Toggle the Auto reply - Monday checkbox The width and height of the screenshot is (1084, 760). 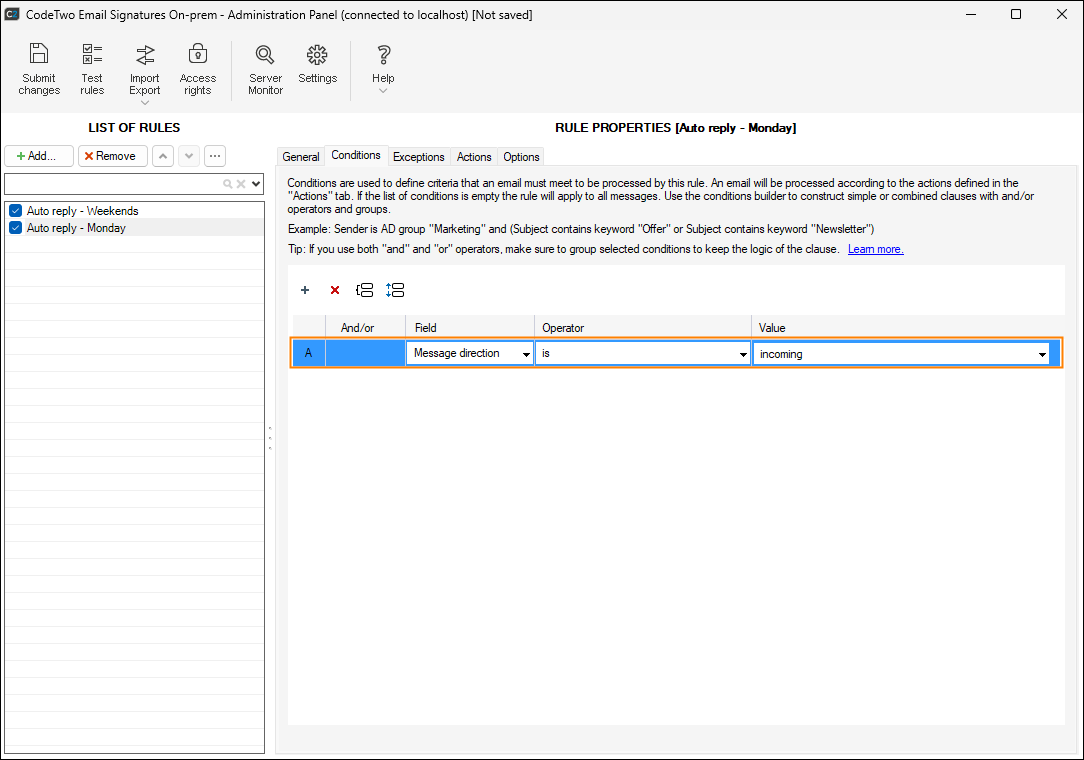tap(15, 228)
